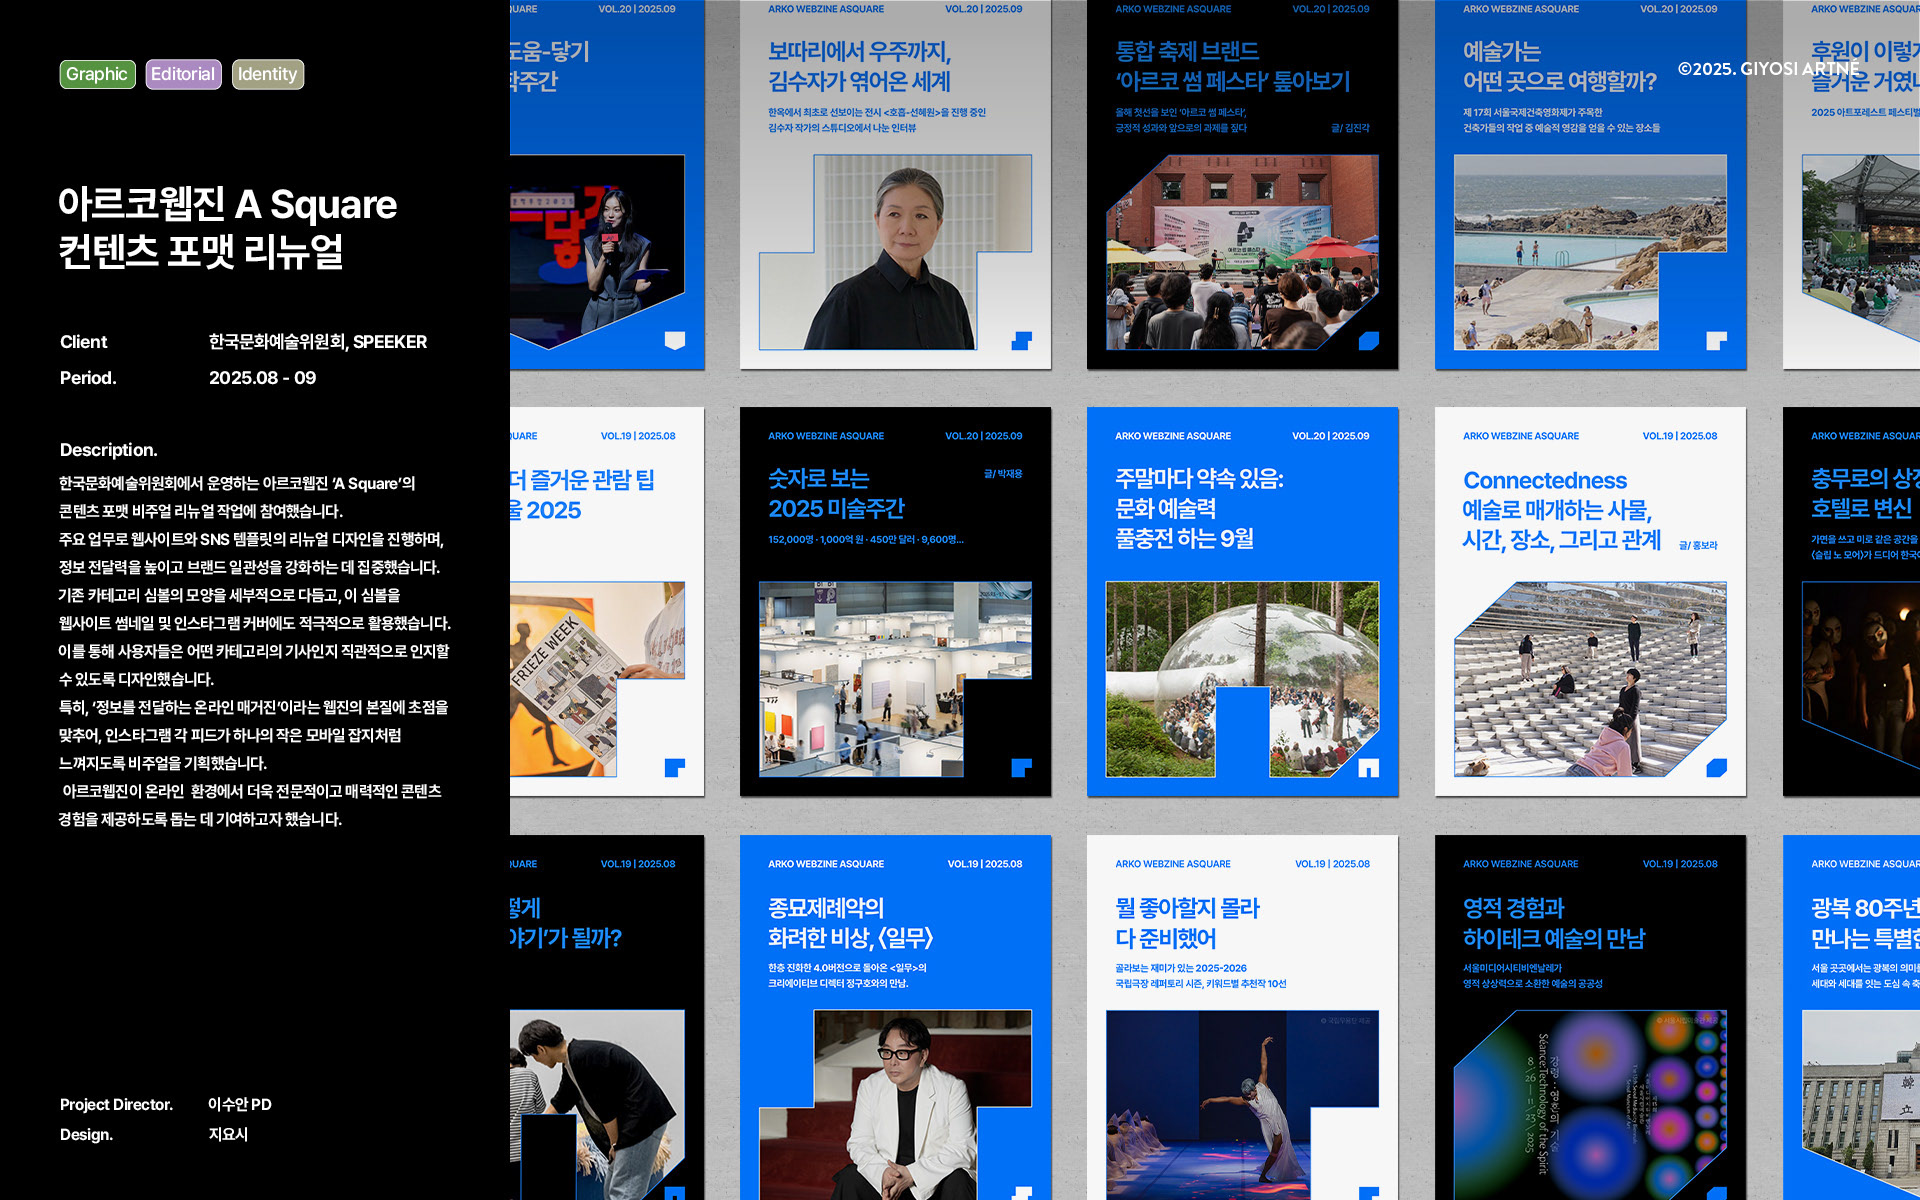Click white arch icon on September culture card
Viewport: 1920px width, 1200px height.
coord(1368,768)
